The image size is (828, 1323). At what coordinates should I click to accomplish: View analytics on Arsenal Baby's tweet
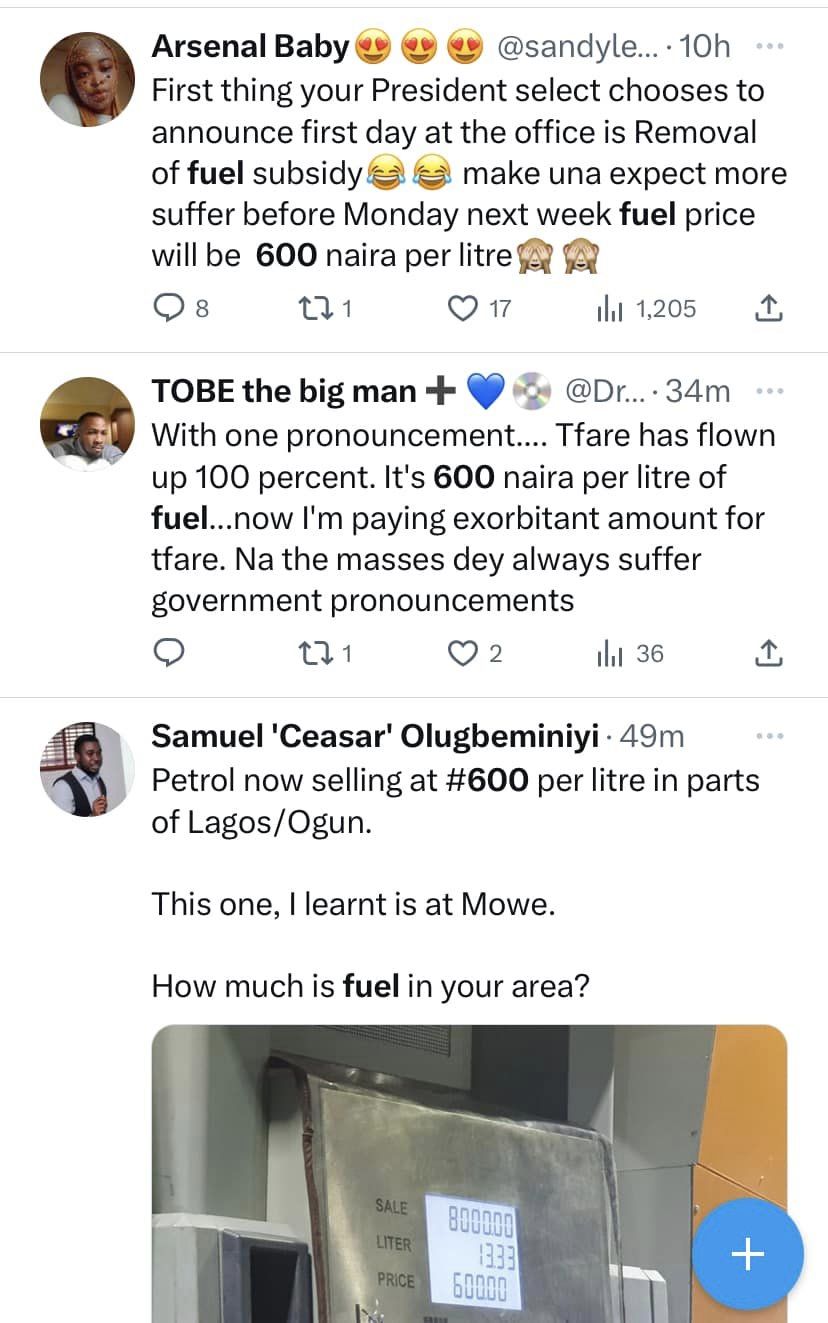click(610, 309)
